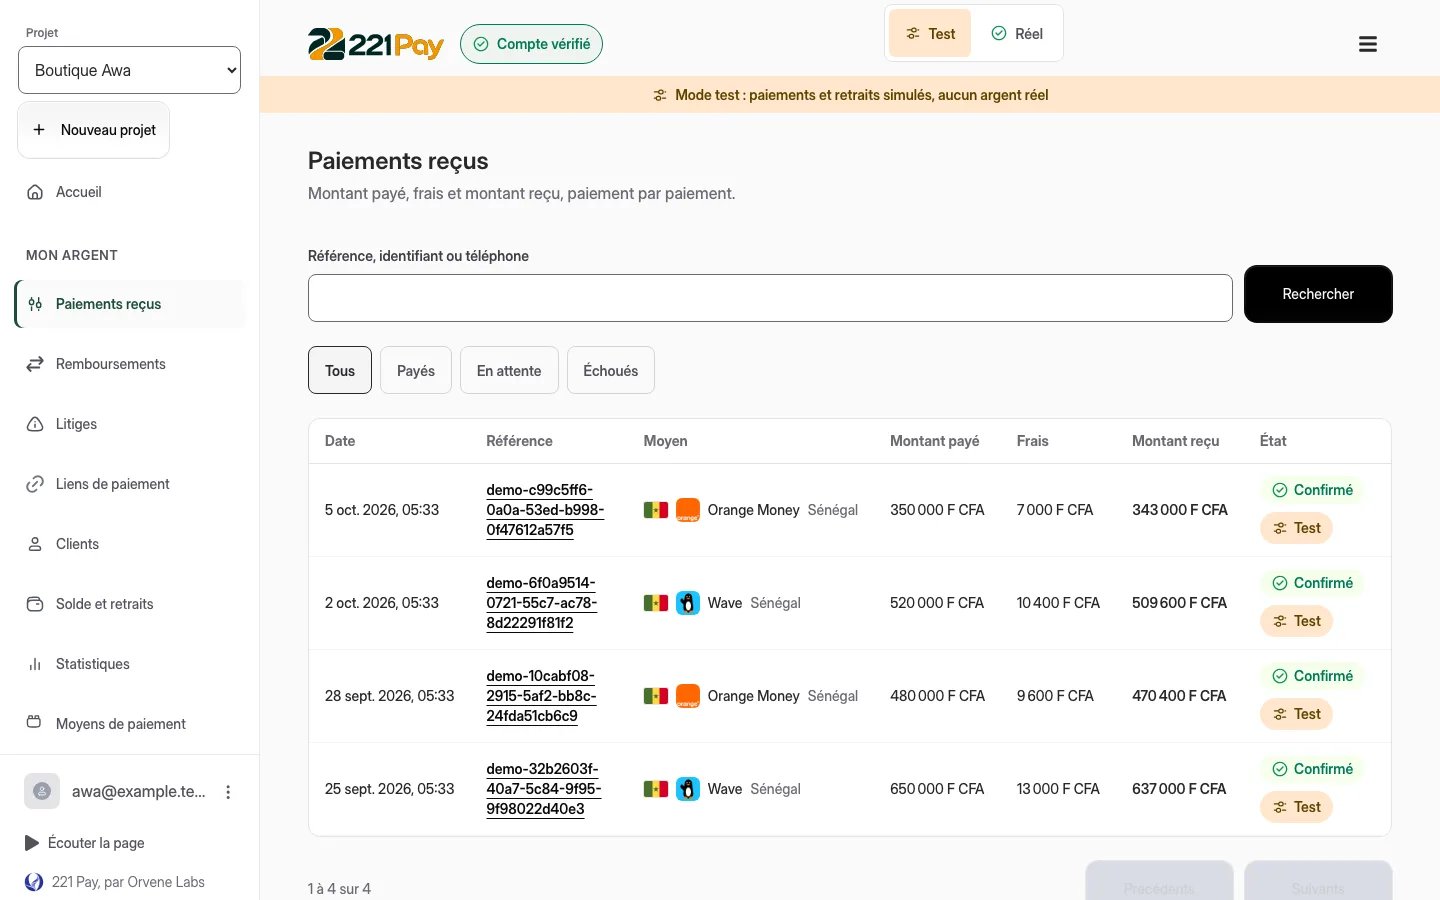Open reference demo-6f0a9514 link
The width and height of the screenshot is (1440, 900).
(x=542, y=603)
